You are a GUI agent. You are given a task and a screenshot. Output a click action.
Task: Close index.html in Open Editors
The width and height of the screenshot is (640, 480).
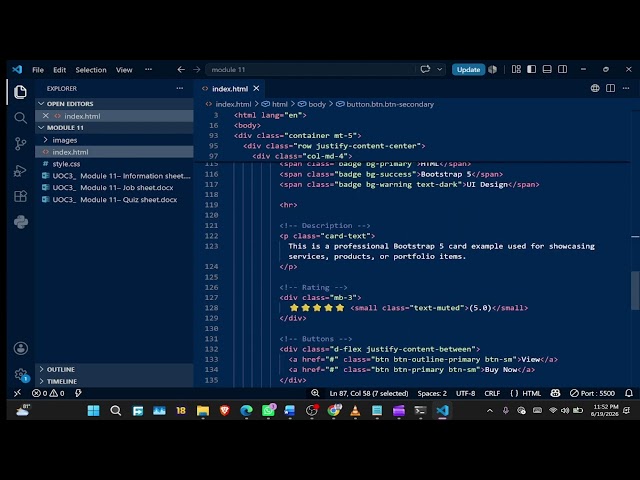click(46, 116)
